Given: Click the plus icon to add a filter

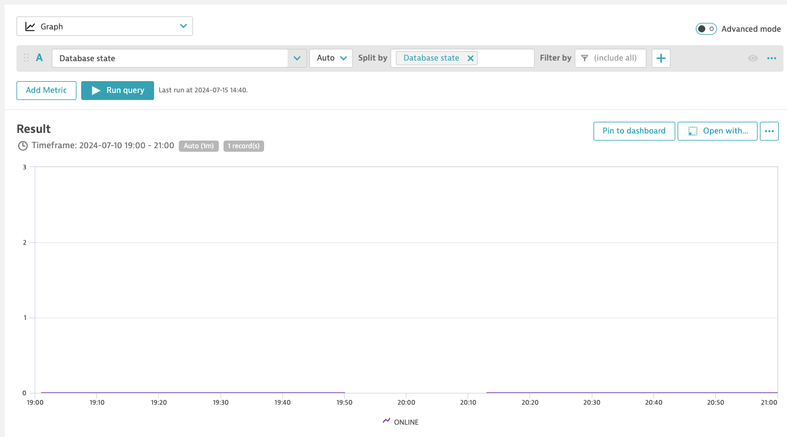Looking at the screenshot, I should tap(661, 59).
